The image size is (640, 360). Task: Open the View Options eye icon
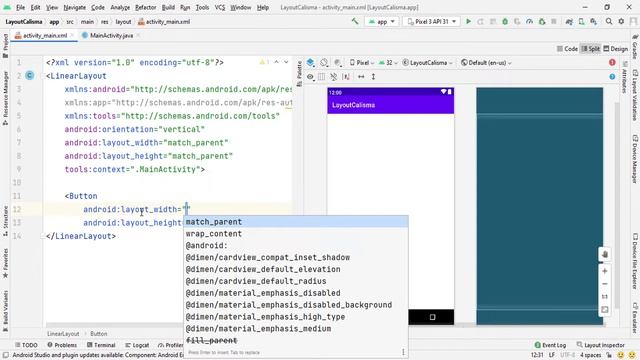(x=311, y=77)
